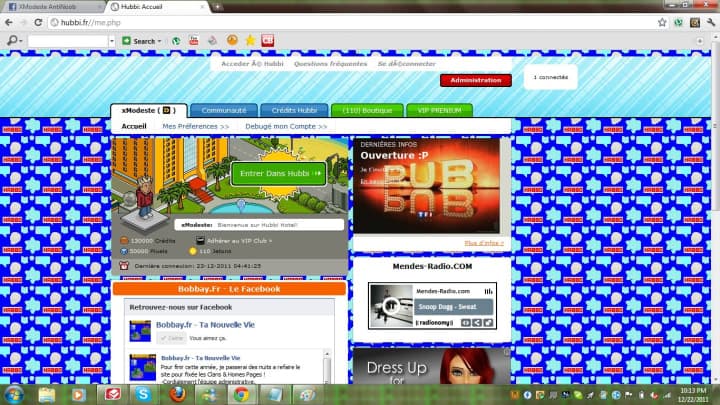Image resolution: width=720 pixels, height=405 pixels.
Task: Open the media player taskbar icon
Action: coord(79,395)
